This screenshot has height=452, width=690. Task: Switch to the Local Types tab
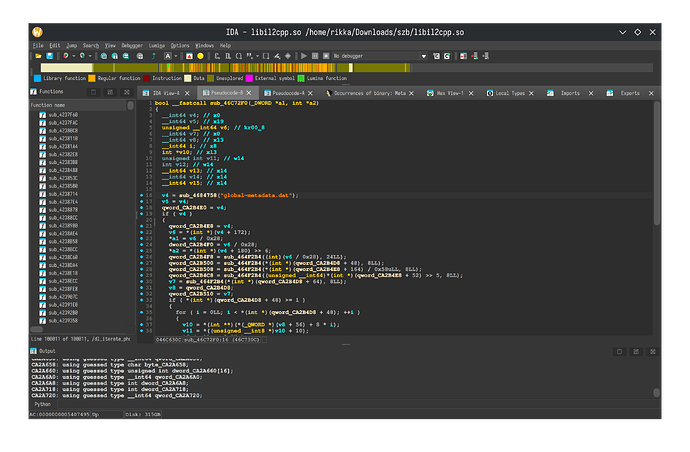[510, 93]
